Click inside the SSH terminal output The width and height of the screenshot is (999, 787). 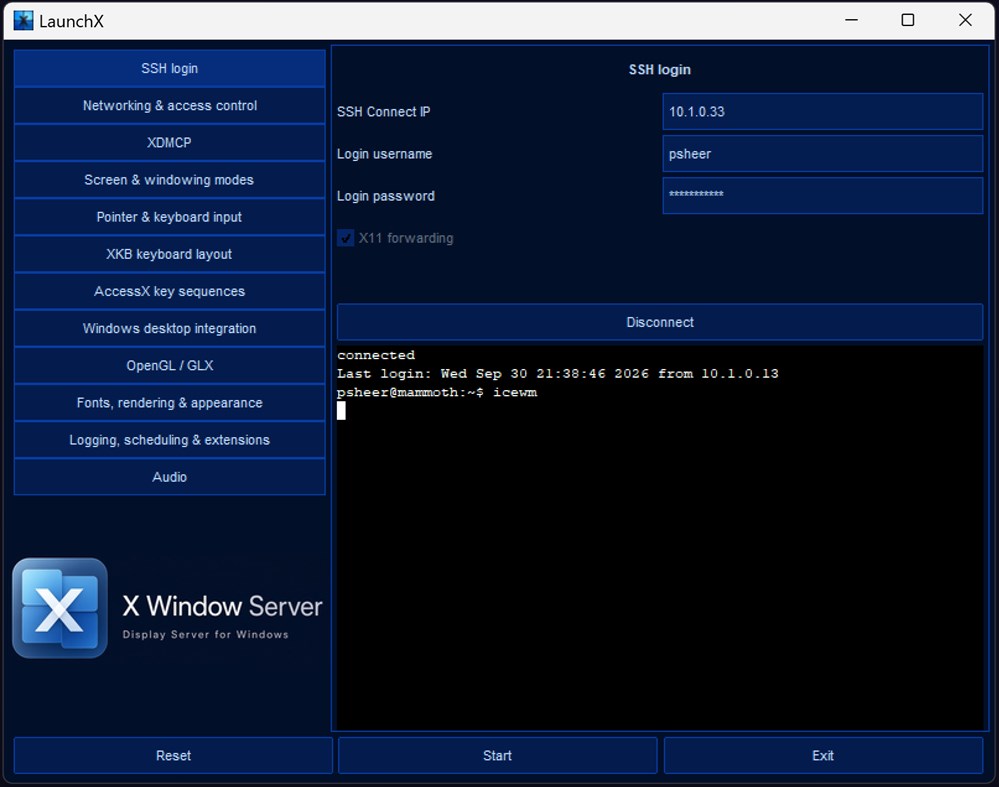coord(659,537)
